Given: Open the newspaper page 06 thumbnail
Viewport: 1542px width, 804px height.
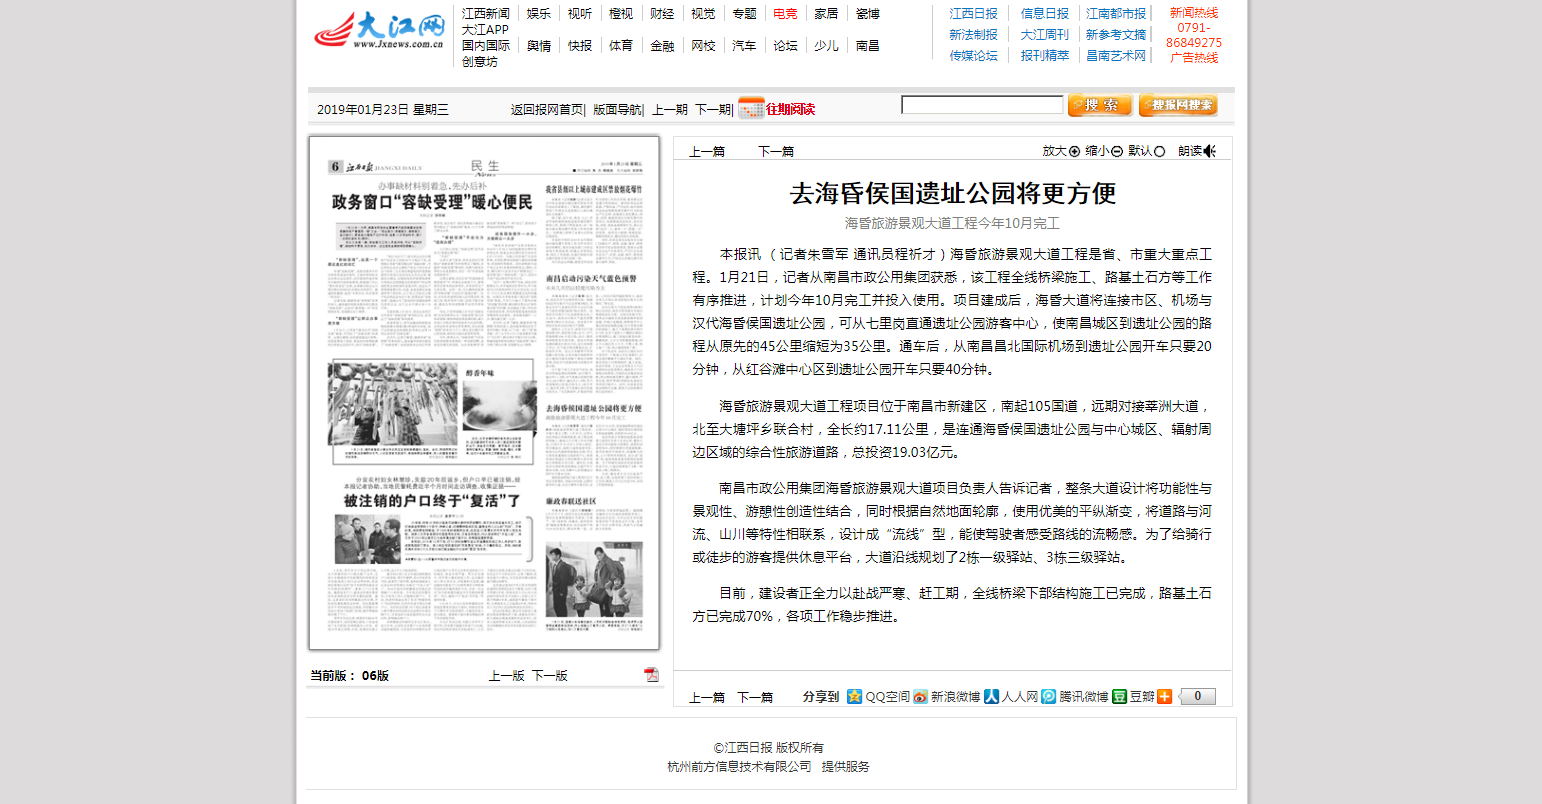Looking at the screenshot, I should 484,393.
